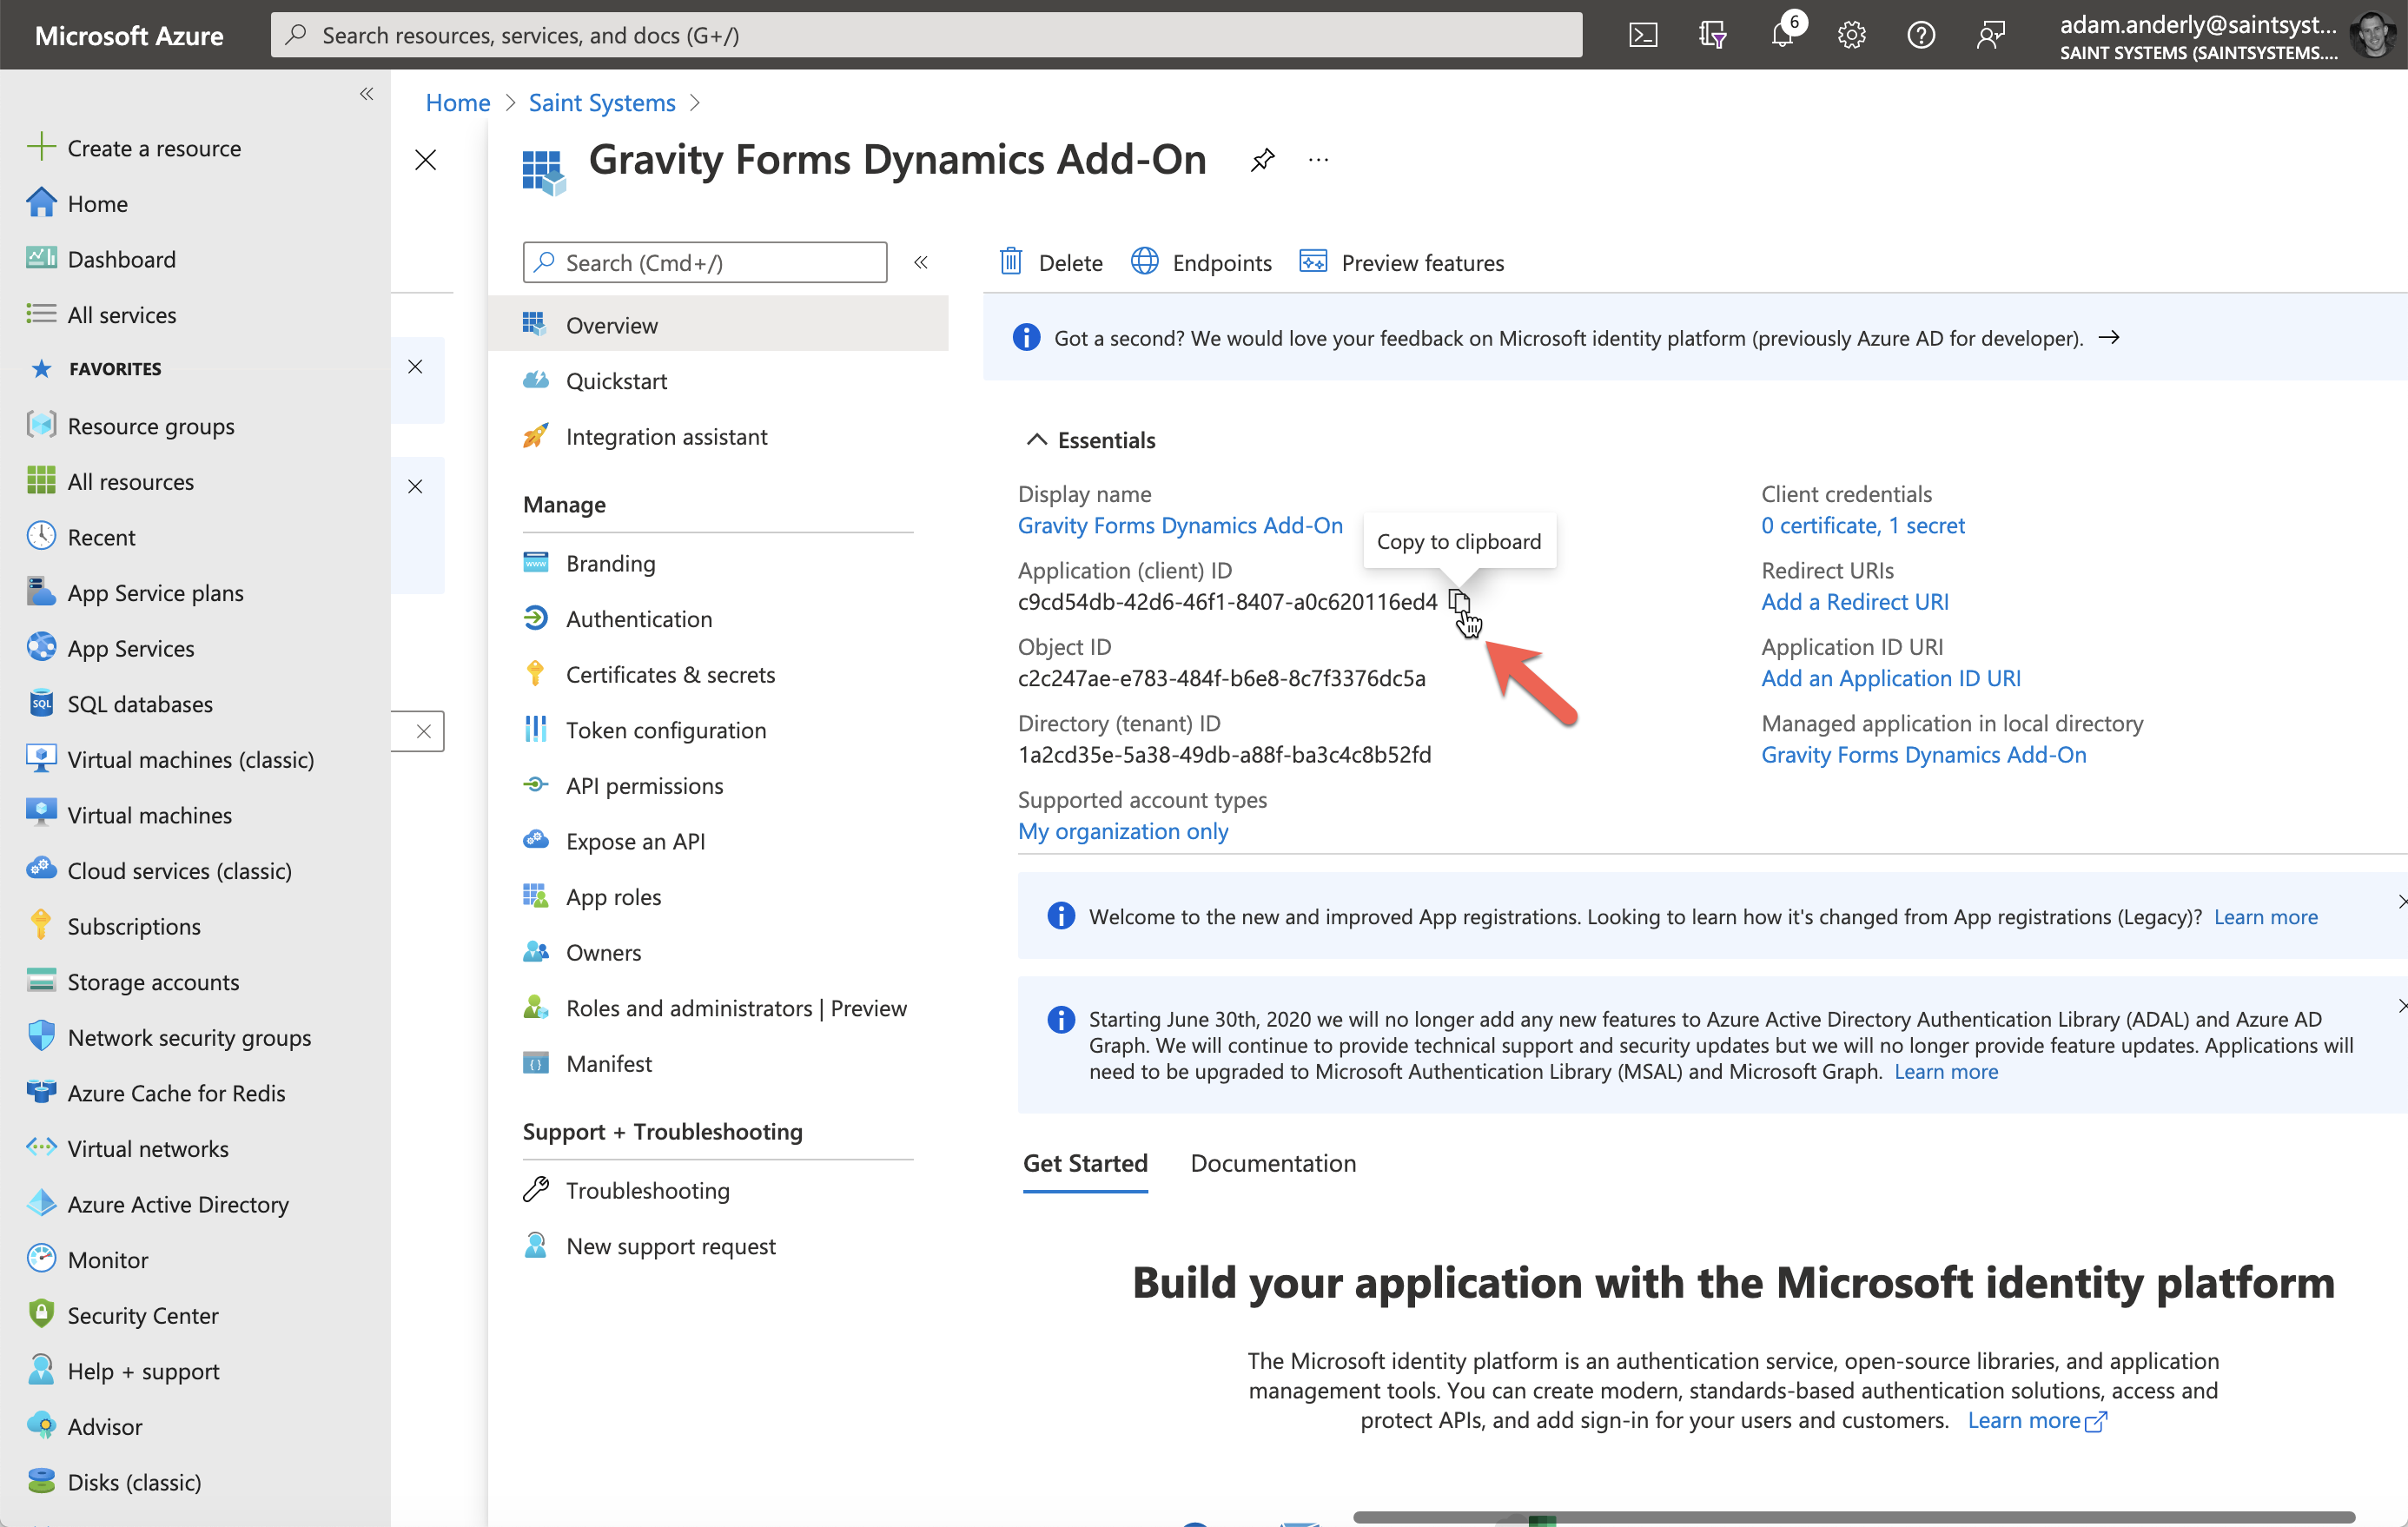Open the more options ellipsis next to the title
Screen dimensions: 2408x1527
[1318, 160]
